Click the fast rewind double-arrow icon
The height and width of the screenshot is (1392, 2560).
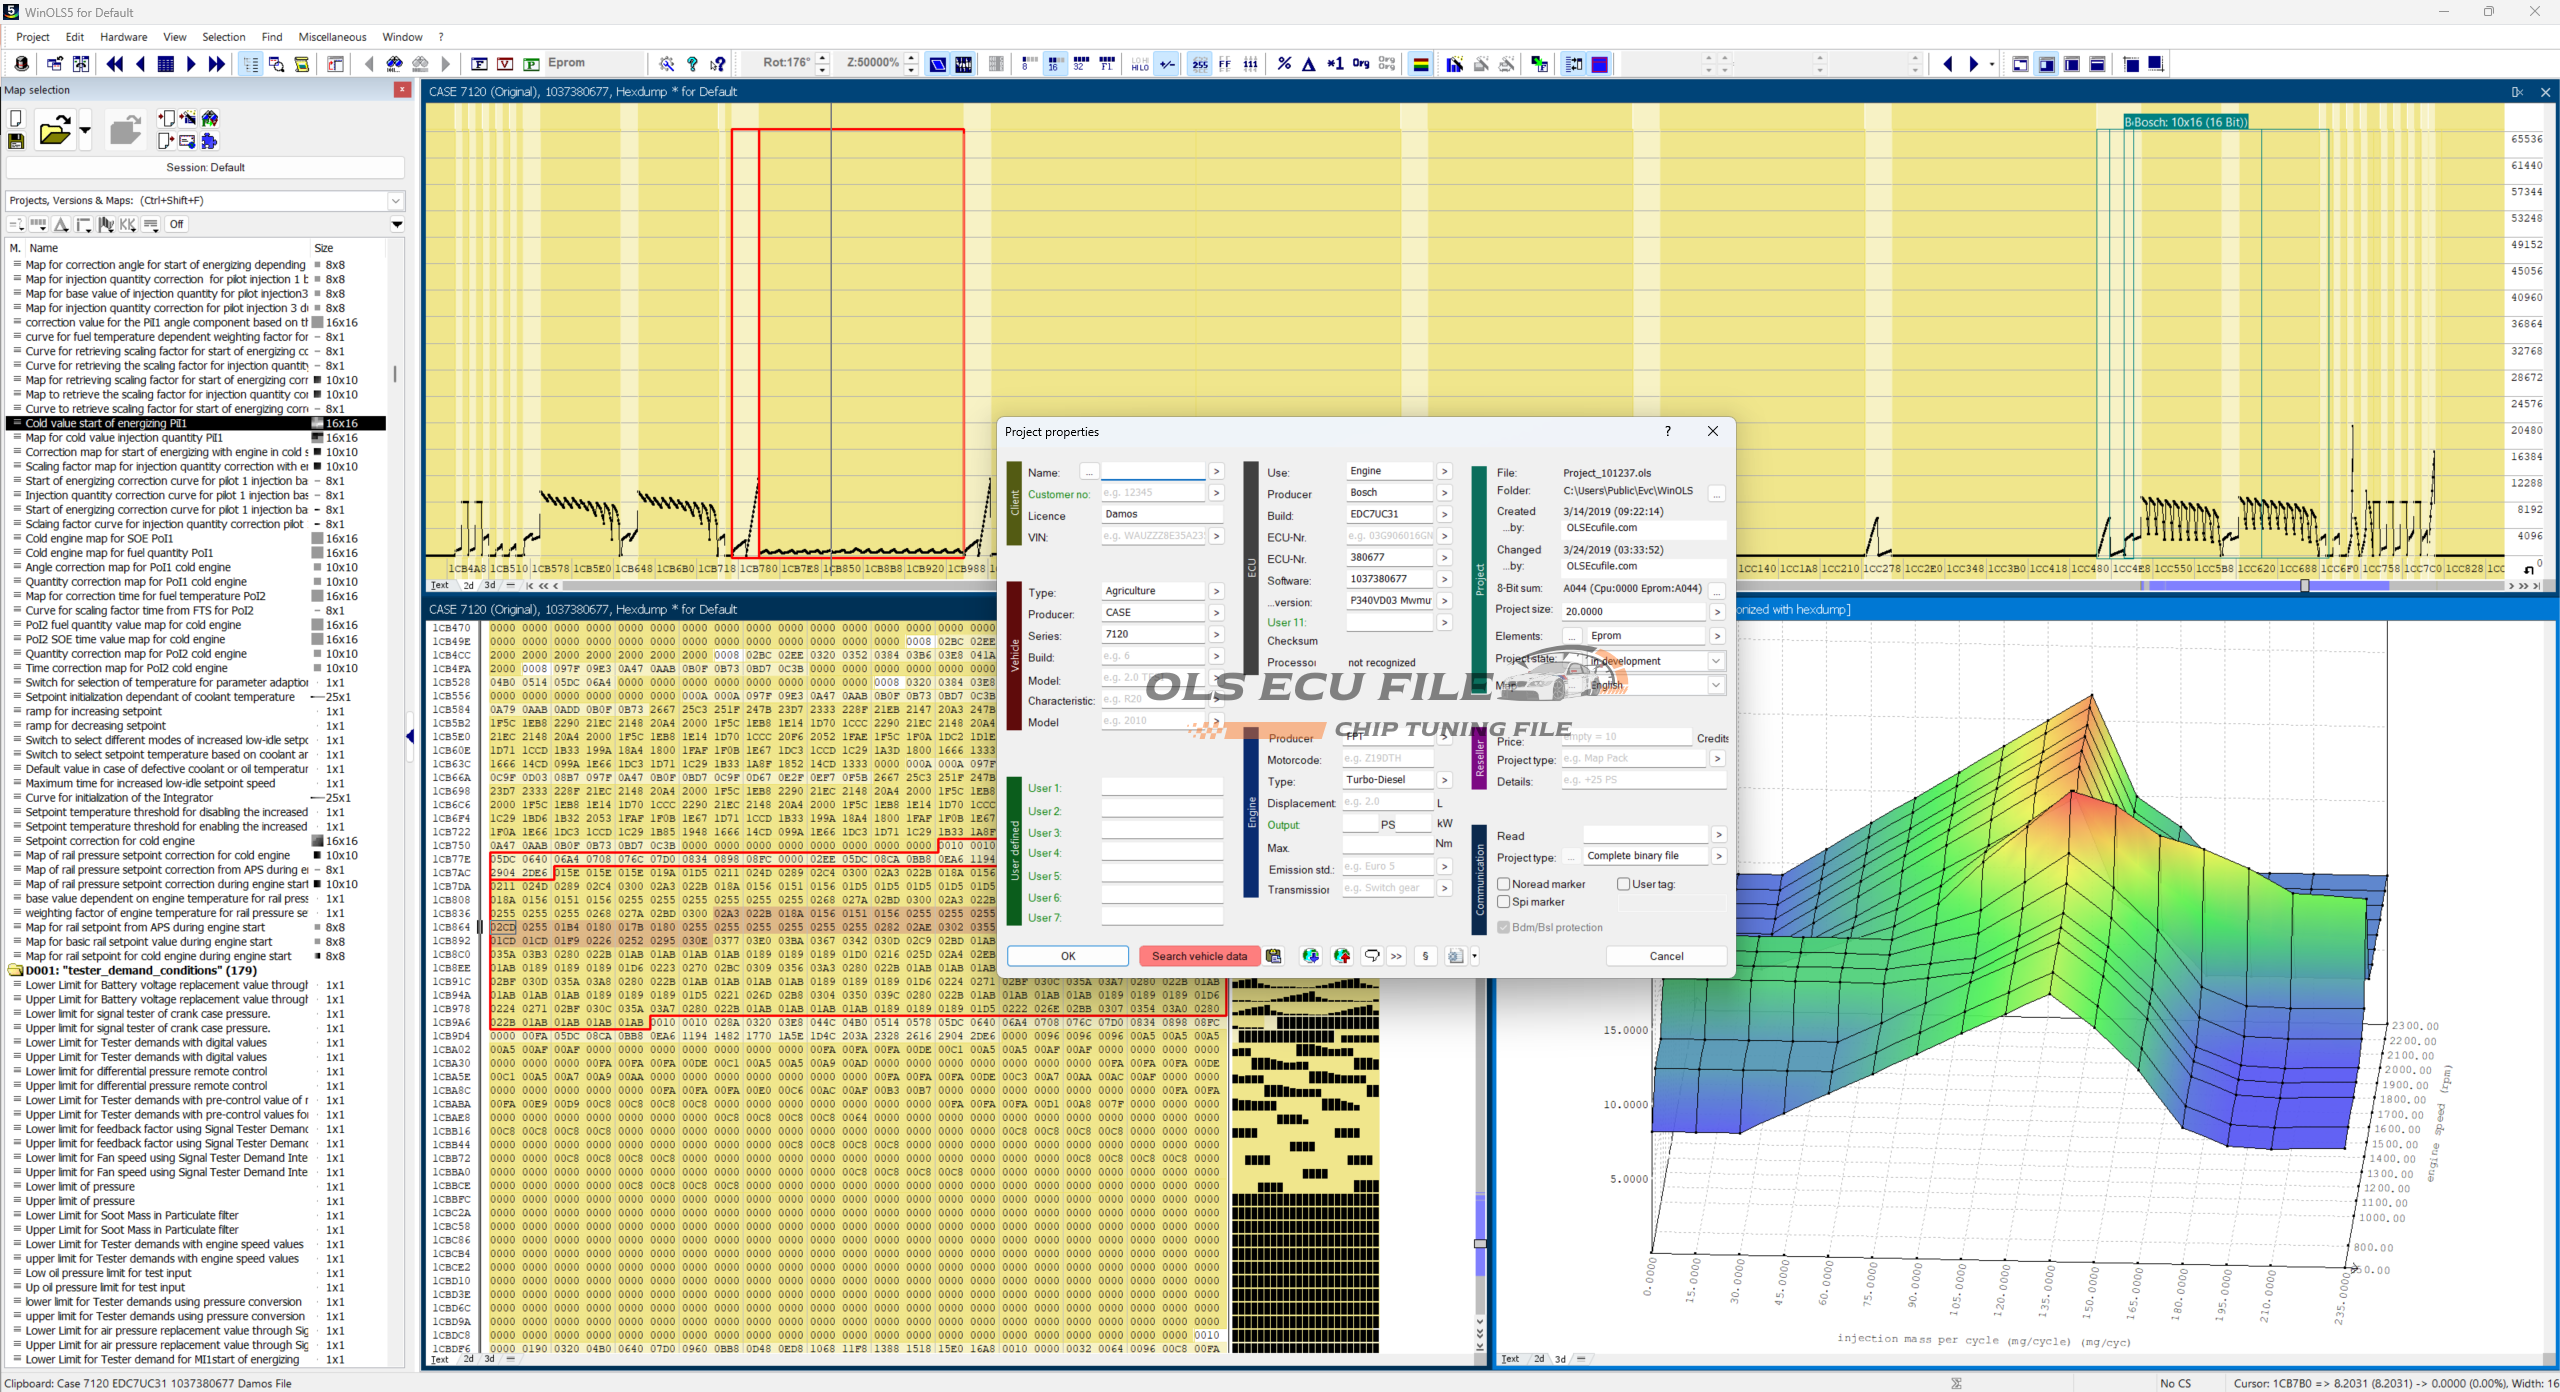click(x=115, y=64)
